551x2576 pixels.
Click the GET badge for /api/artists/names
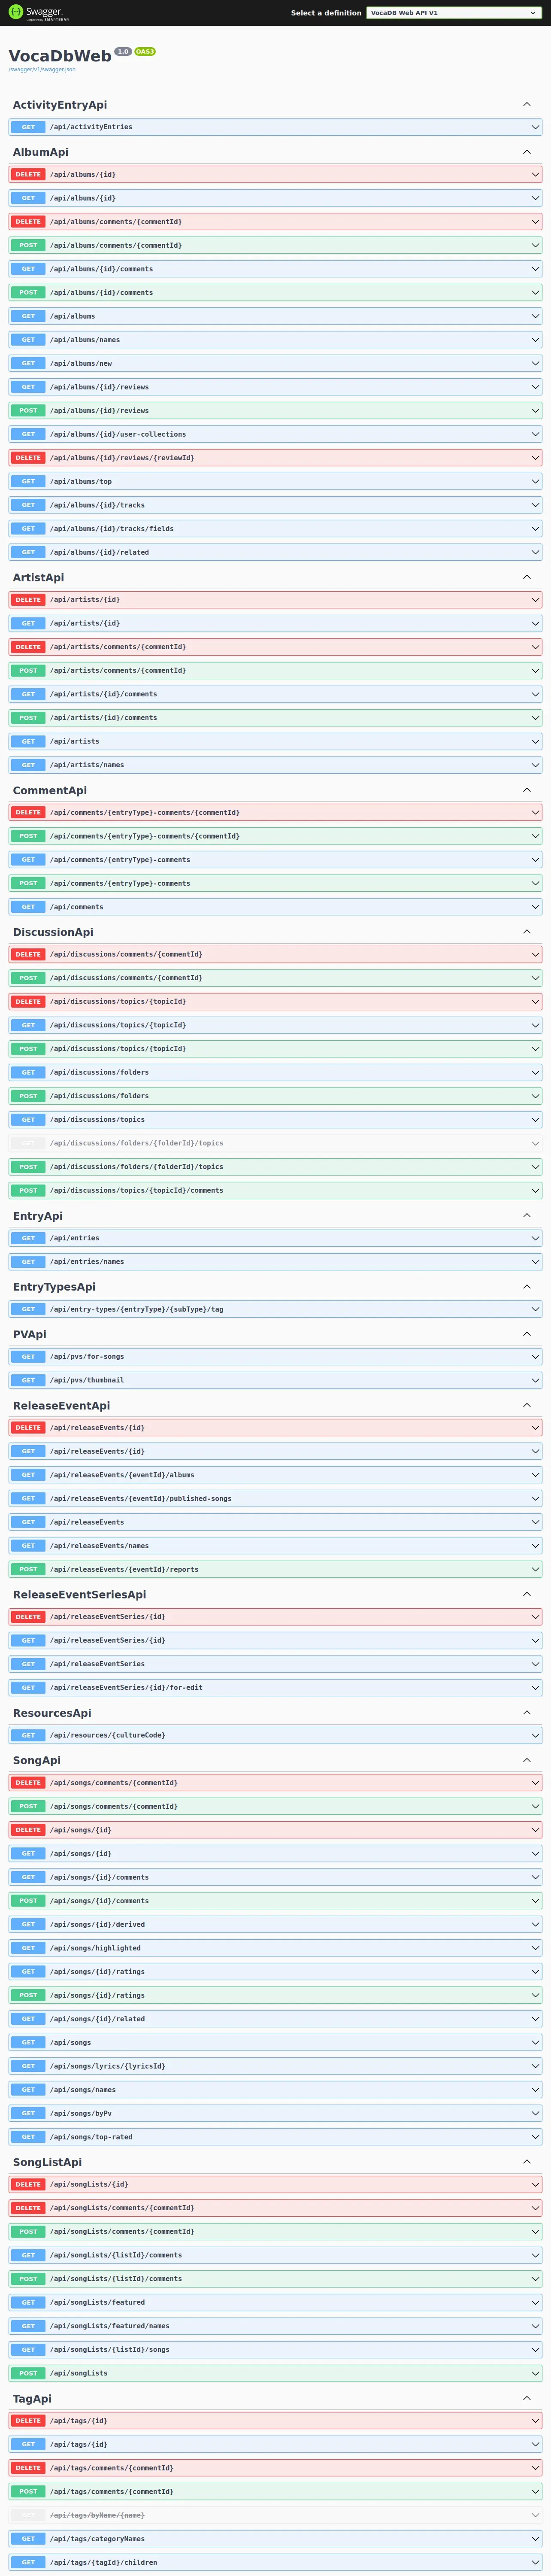28,765
